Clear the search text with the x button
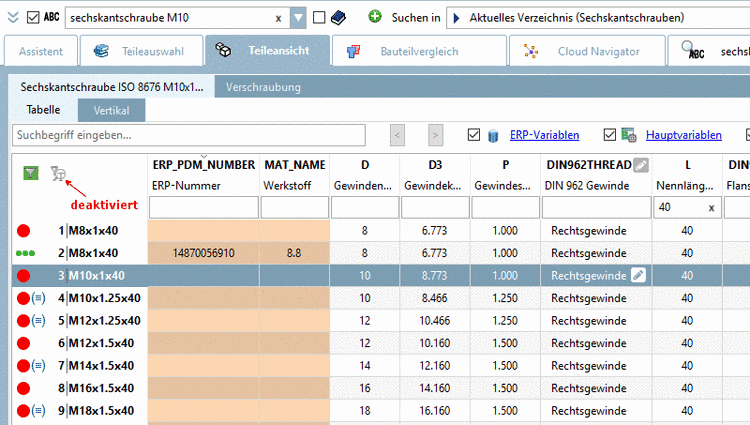 (278, 18)
